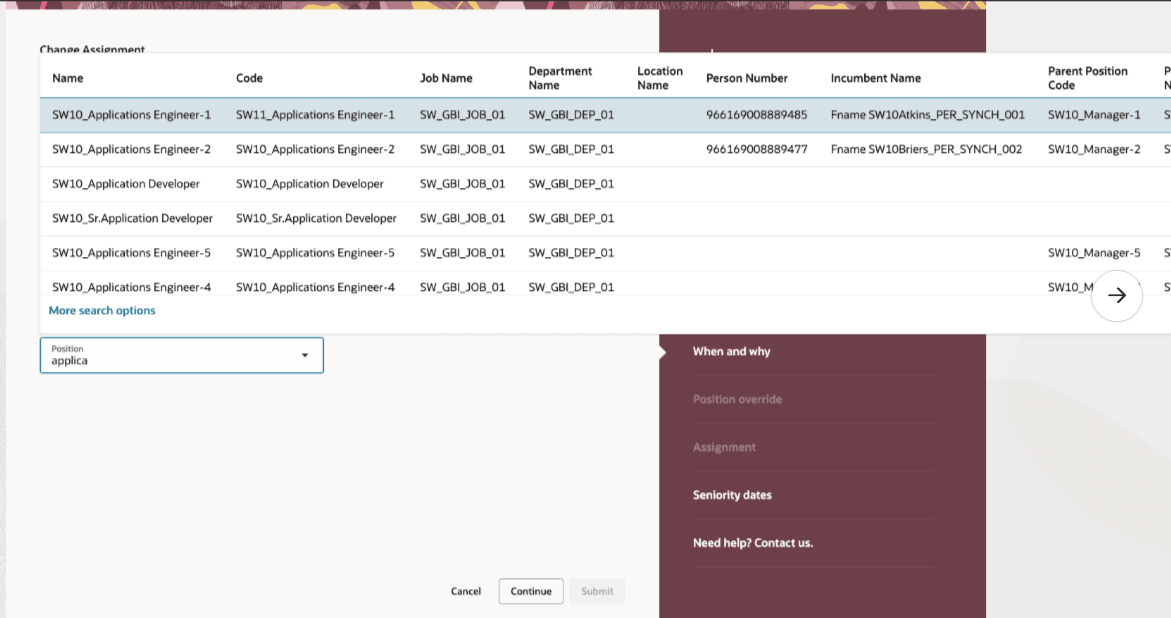Click SW_GBI_DEP_01 in Engineer-5 row
The image size is (1171, 618).
point(571,252)
